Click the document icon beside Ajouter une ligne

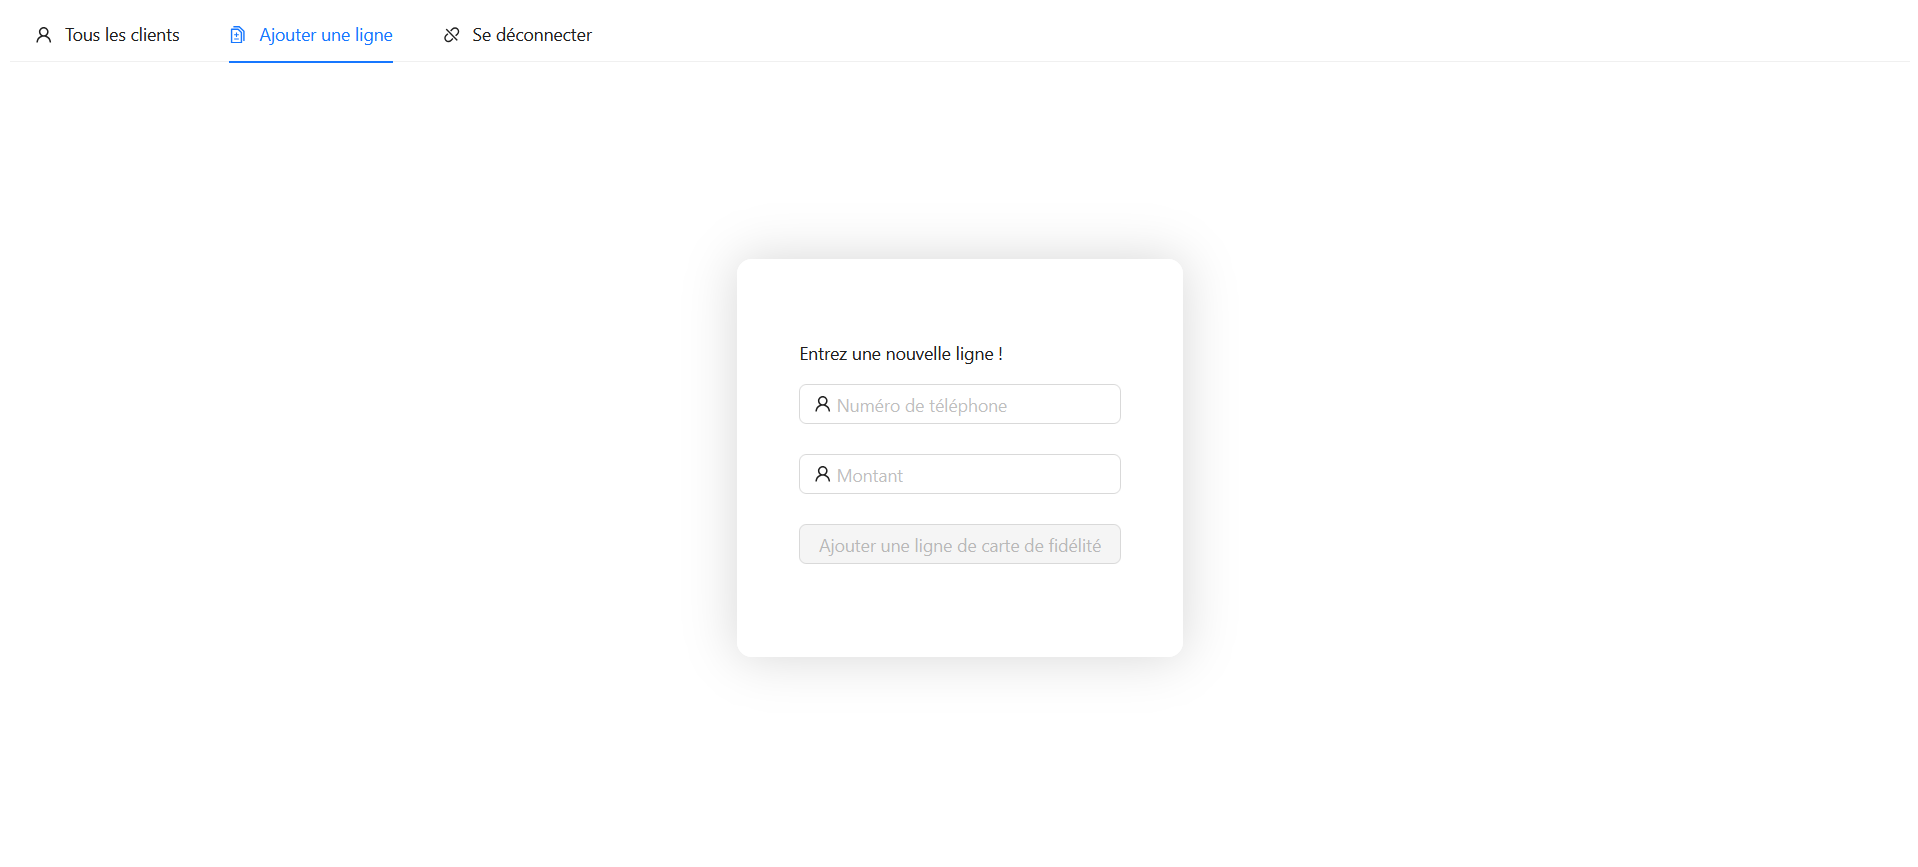pos(237,35)
